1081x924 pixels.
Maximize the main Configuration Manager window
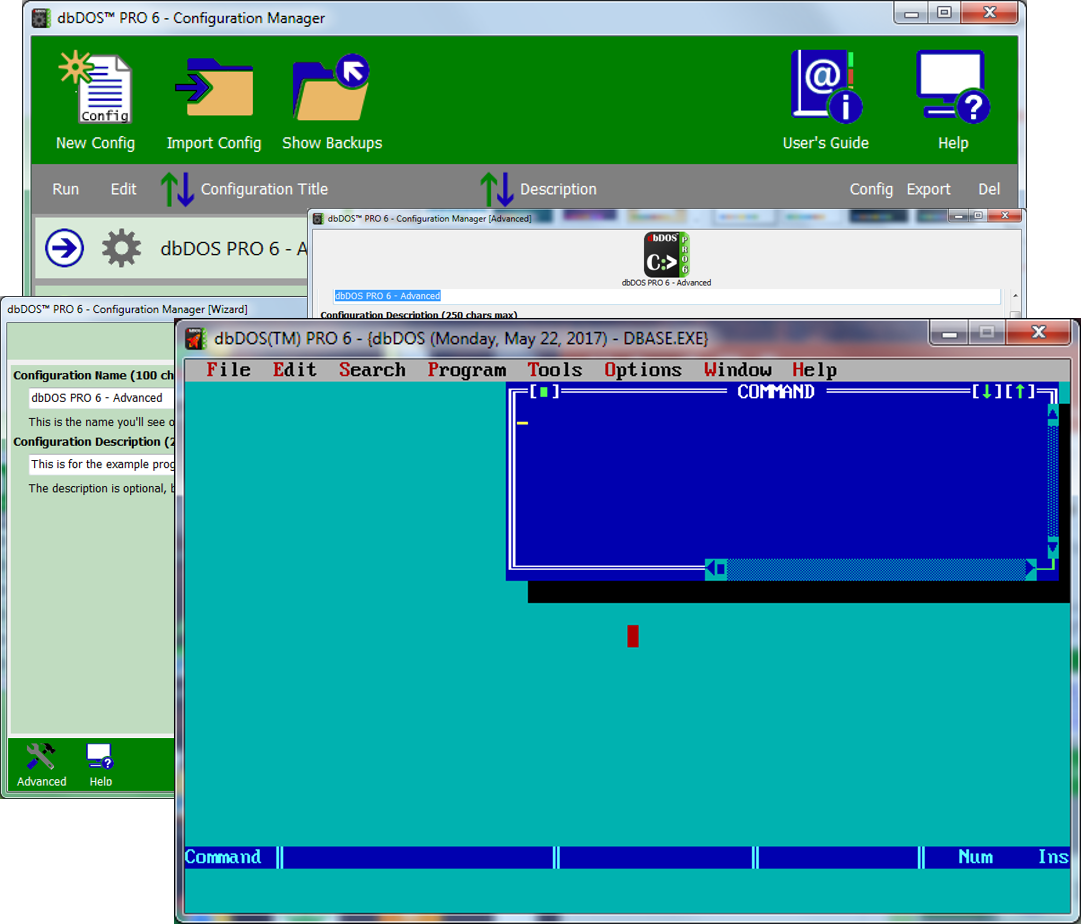944,12
